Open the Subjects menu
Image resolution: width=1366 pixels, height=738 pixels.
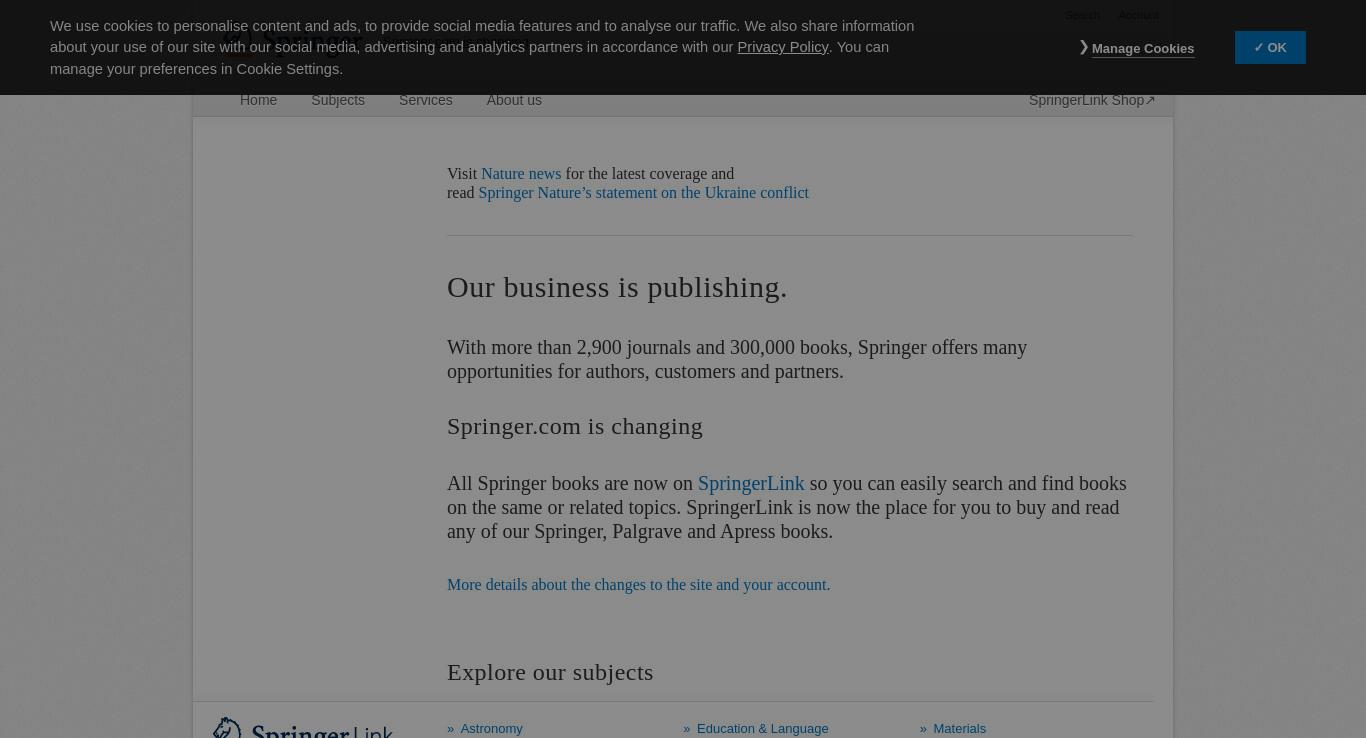338,100
